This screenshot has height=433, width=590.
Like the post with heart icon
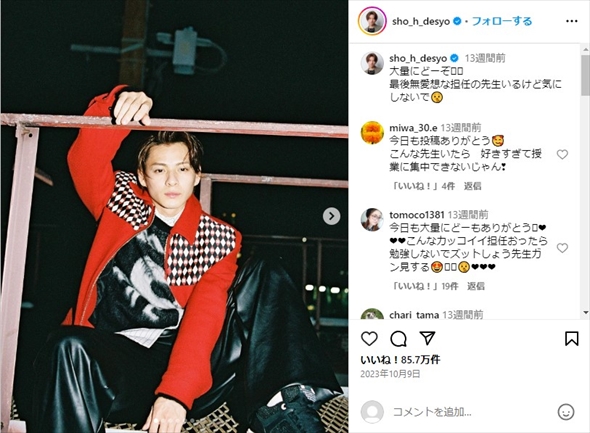pyautogui.click(x=369, y=339)
